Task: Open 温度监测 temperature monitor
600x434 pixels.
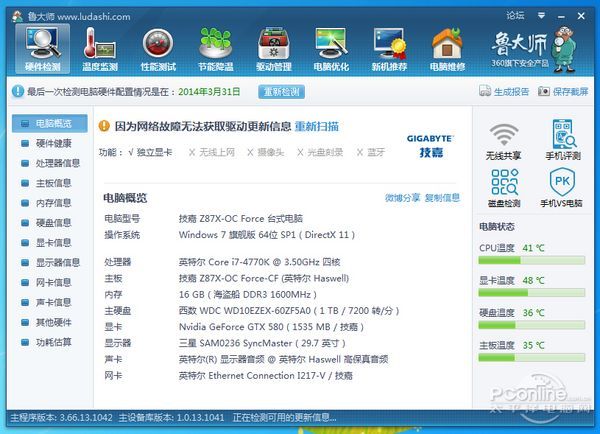Action: point(100,49)
